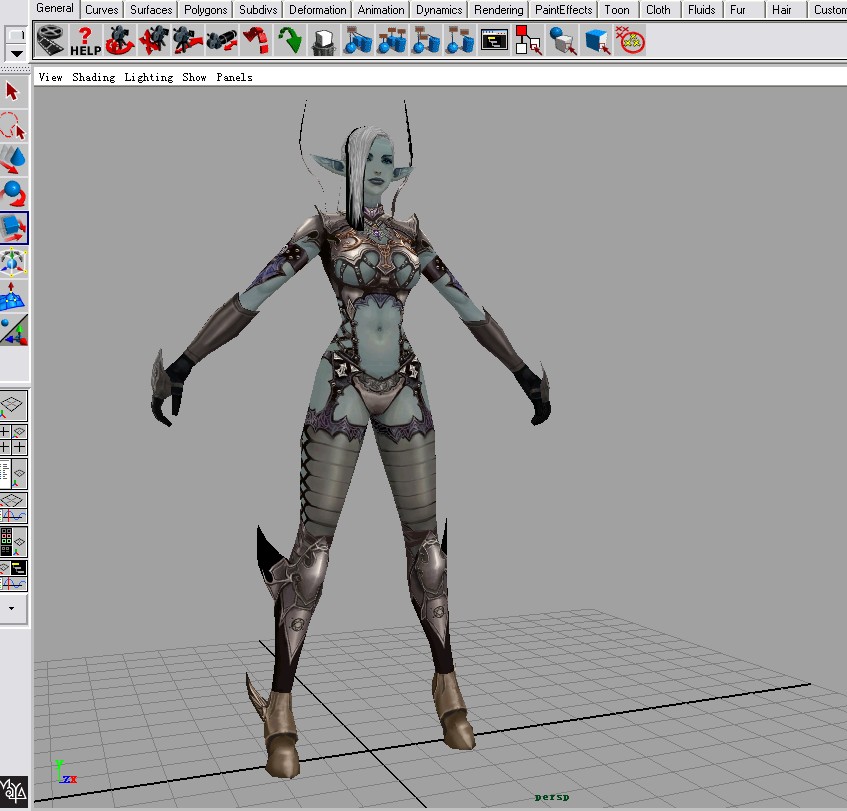The image size is (847, 811).
Task: Expand the panel layout arrow dropdown
Action: click(11, 608)
